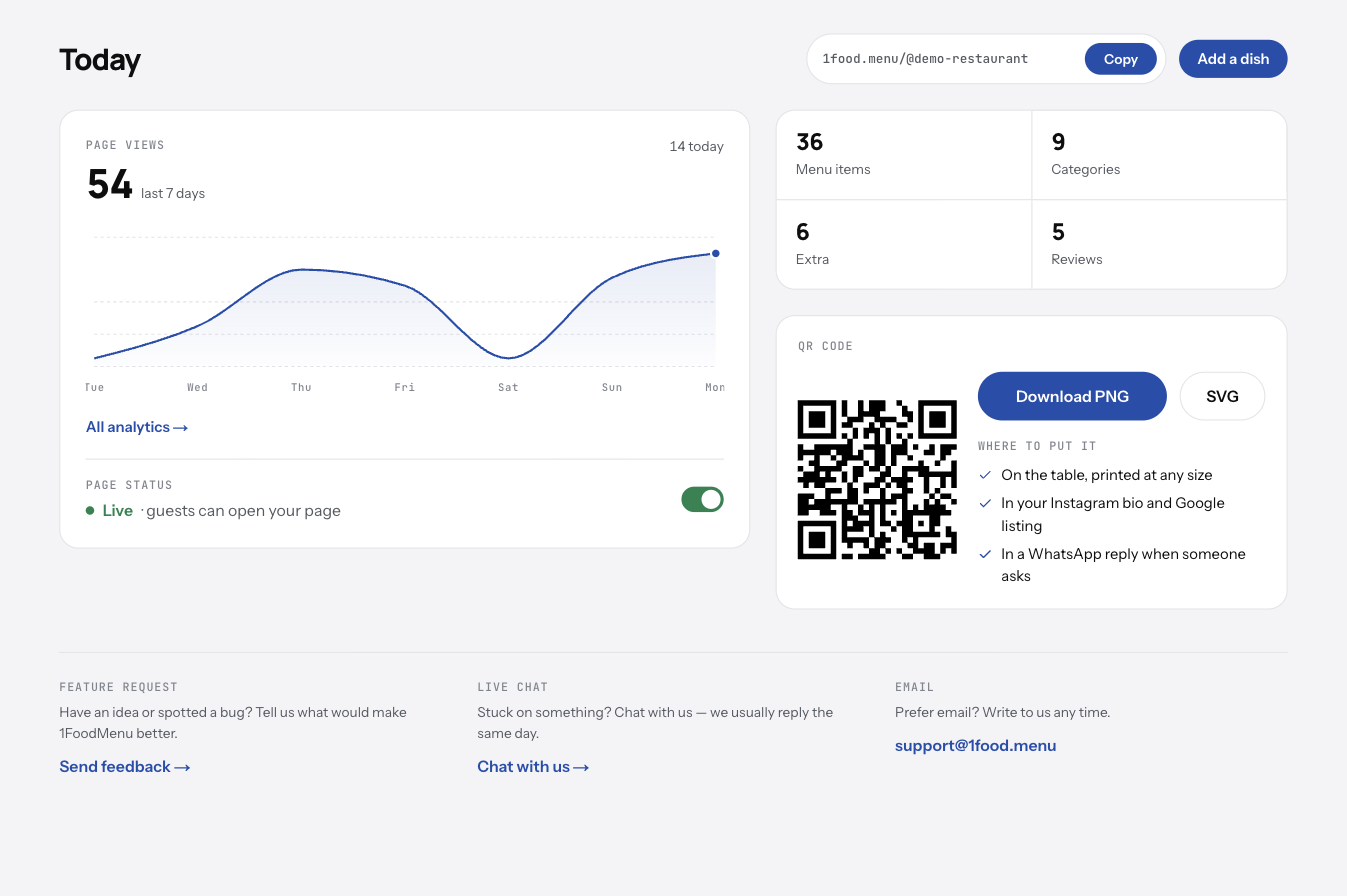
Task: Copy the menu page URL
Action: coord(1120,59)
